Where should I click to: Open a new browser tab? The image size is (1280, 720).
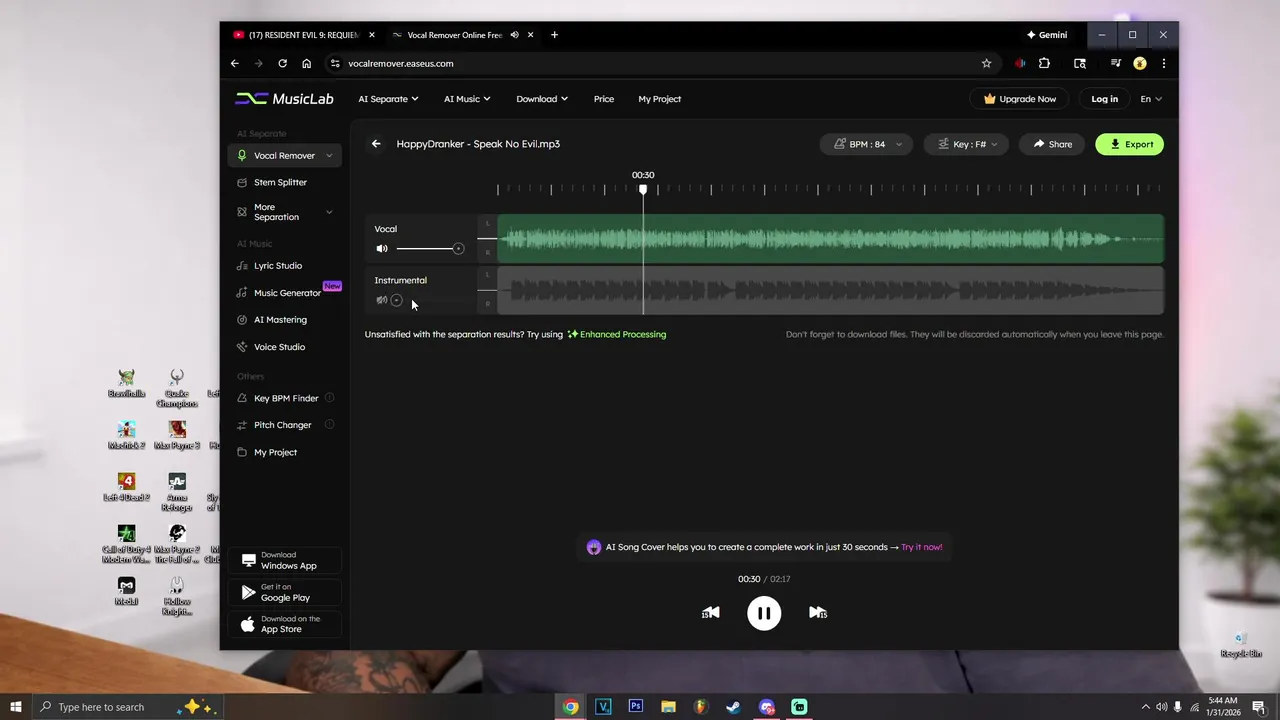tap(554, 35)
